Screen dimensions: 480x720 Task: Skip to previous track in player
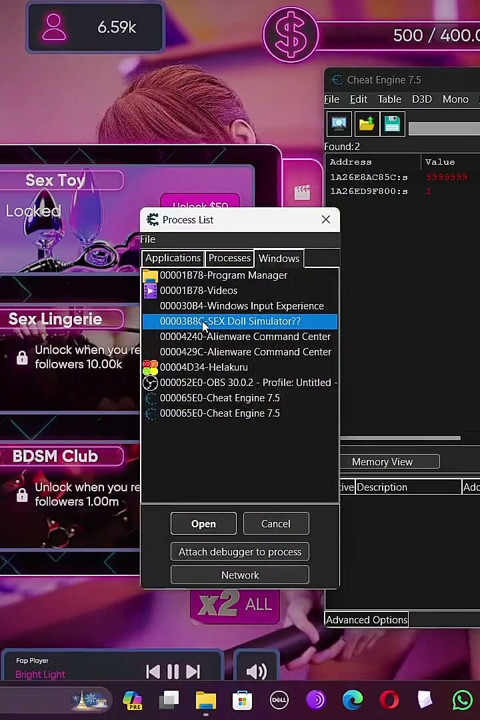(153, 671)
